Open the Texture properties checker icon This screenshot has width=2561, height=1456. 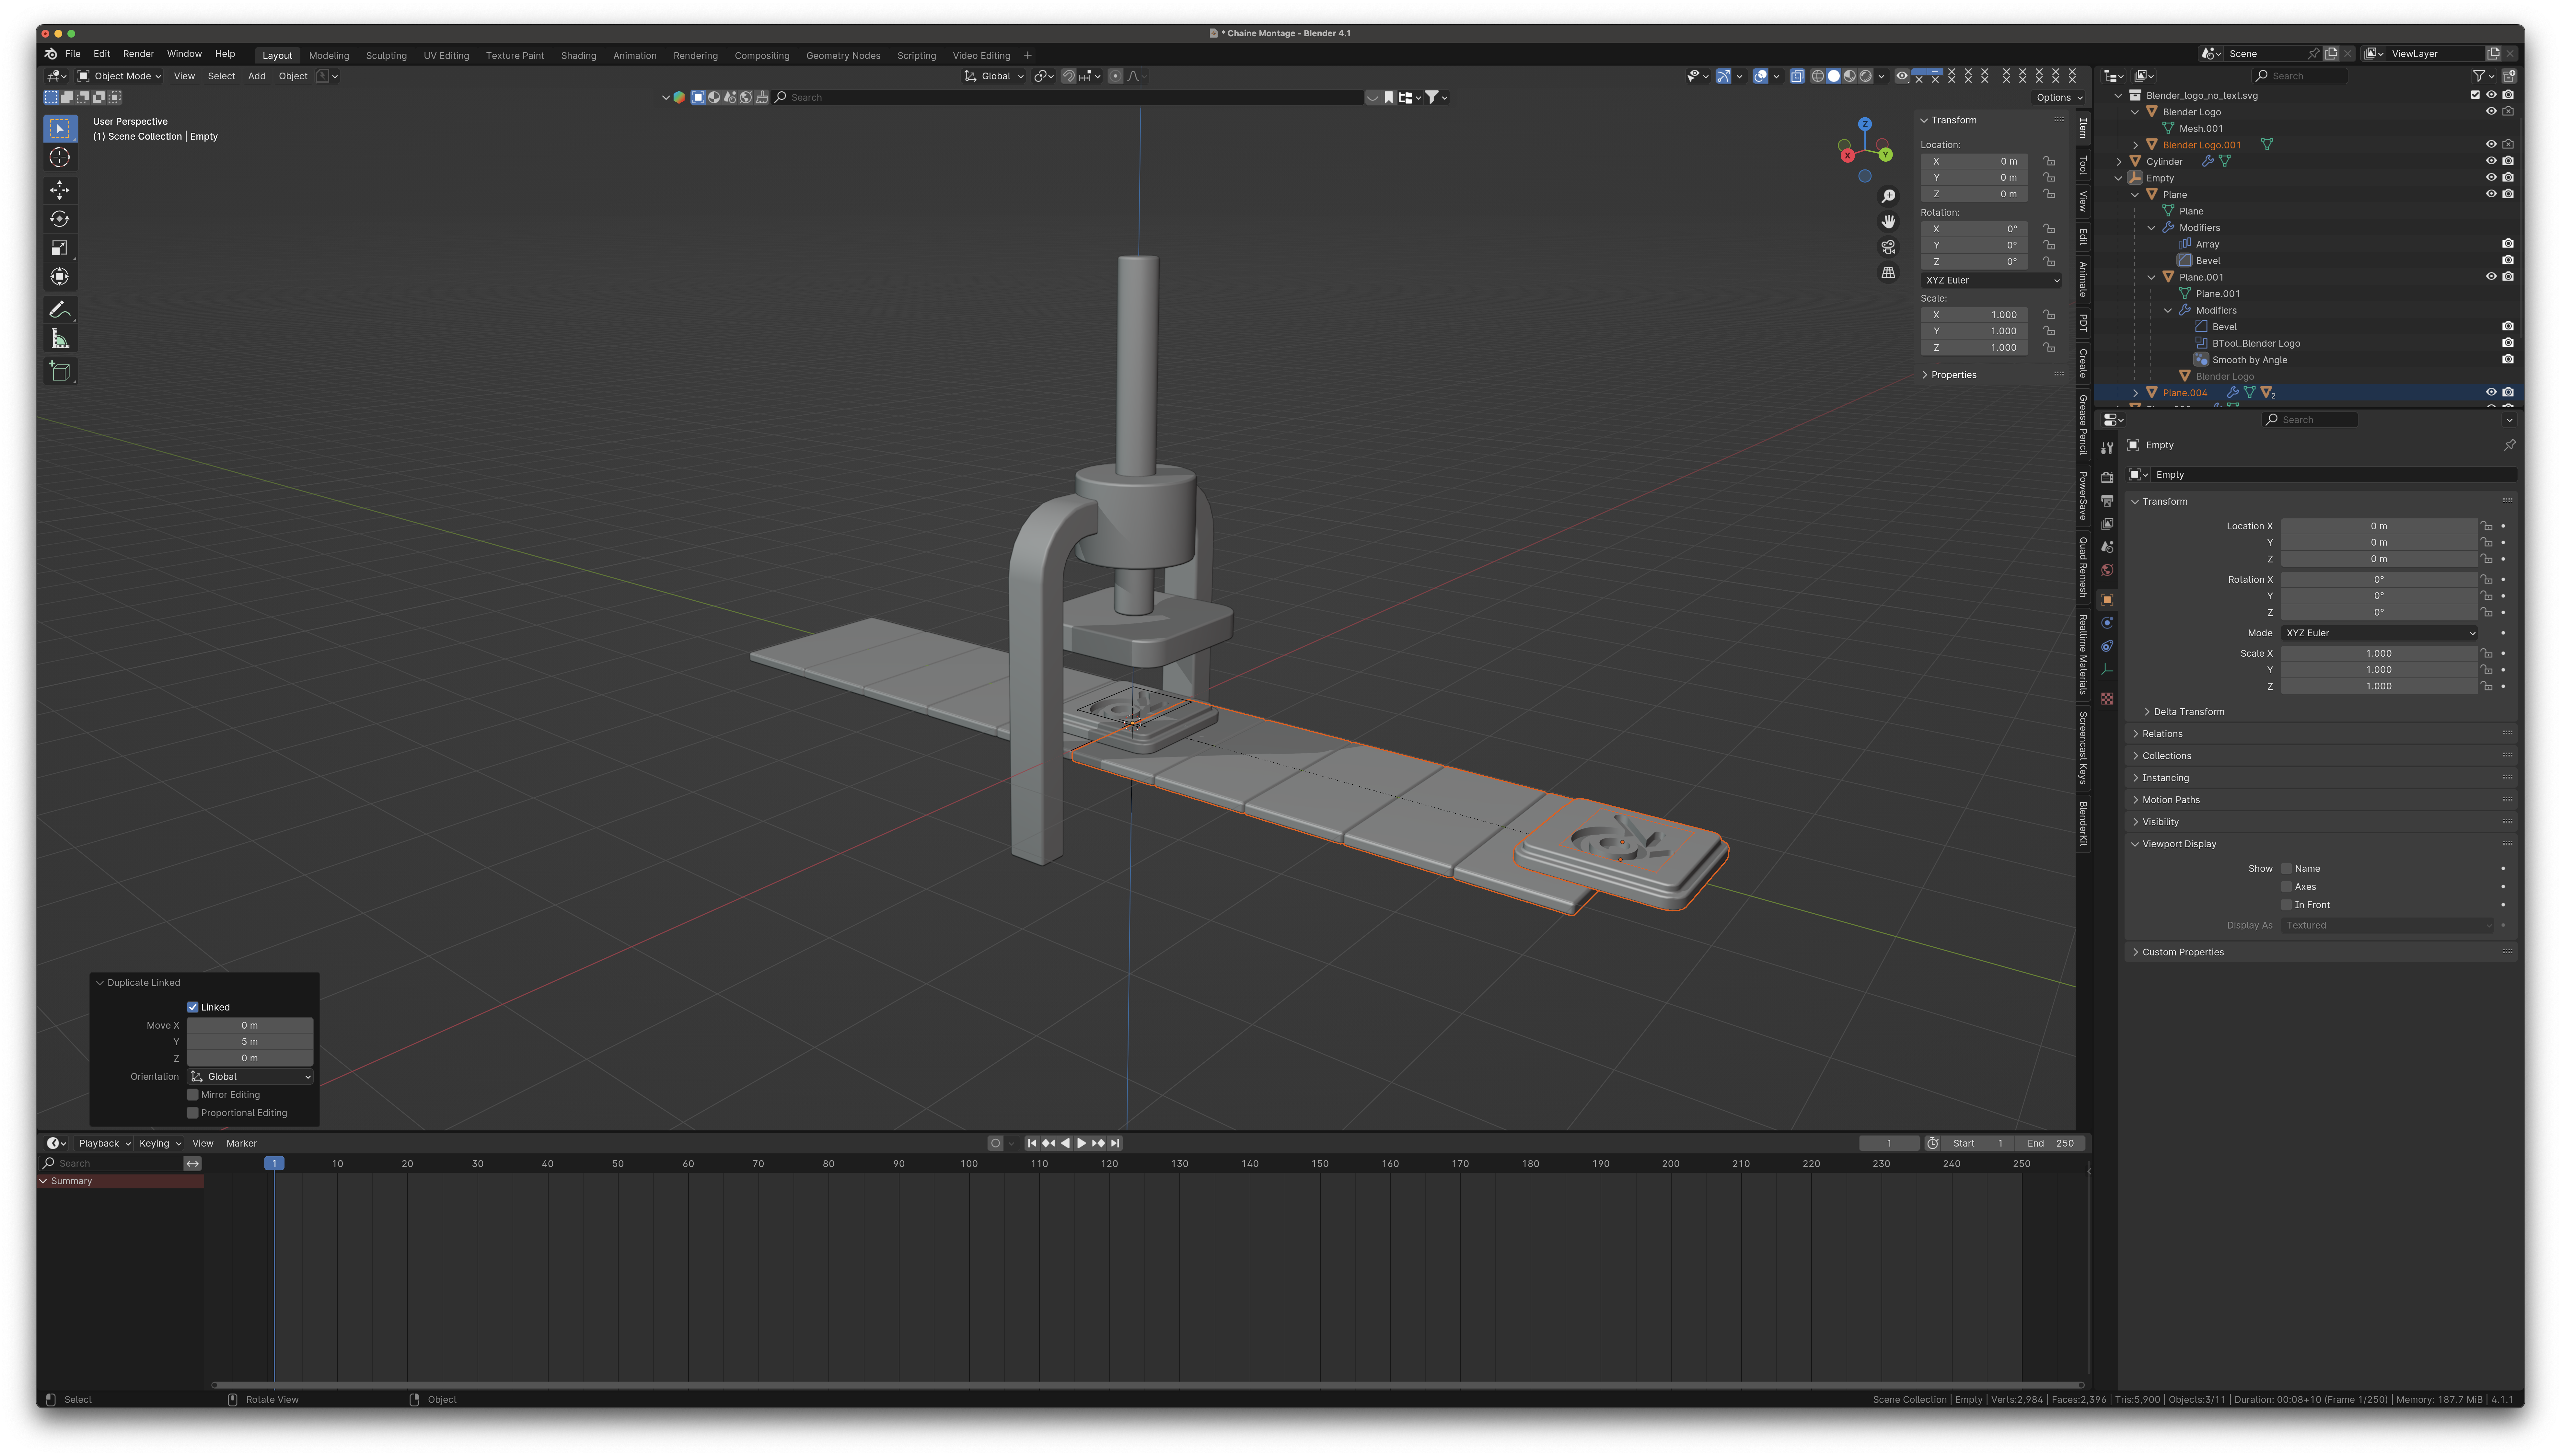tap(2107, 699)
